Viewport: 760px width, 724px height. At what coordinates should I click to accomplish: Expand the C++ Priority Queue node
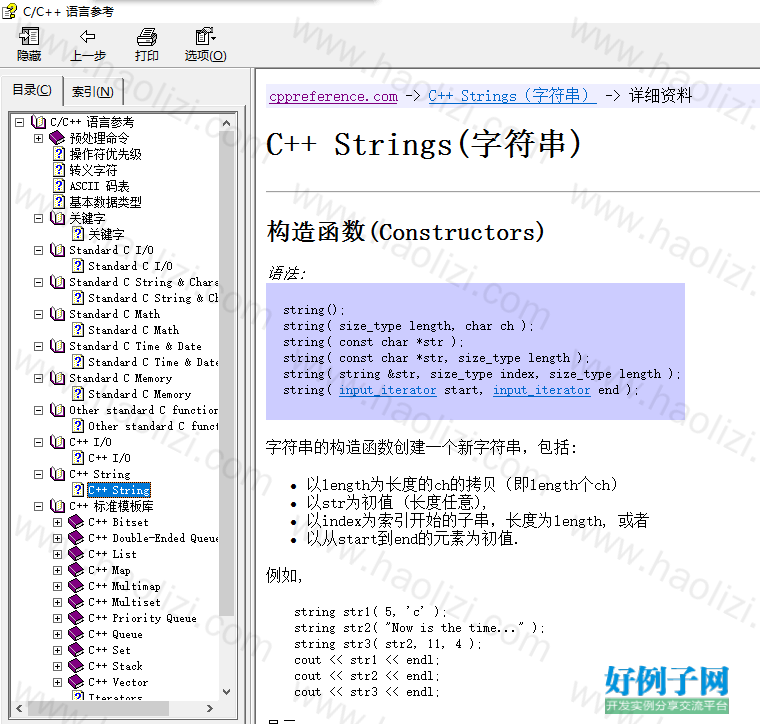click(58, 618)
